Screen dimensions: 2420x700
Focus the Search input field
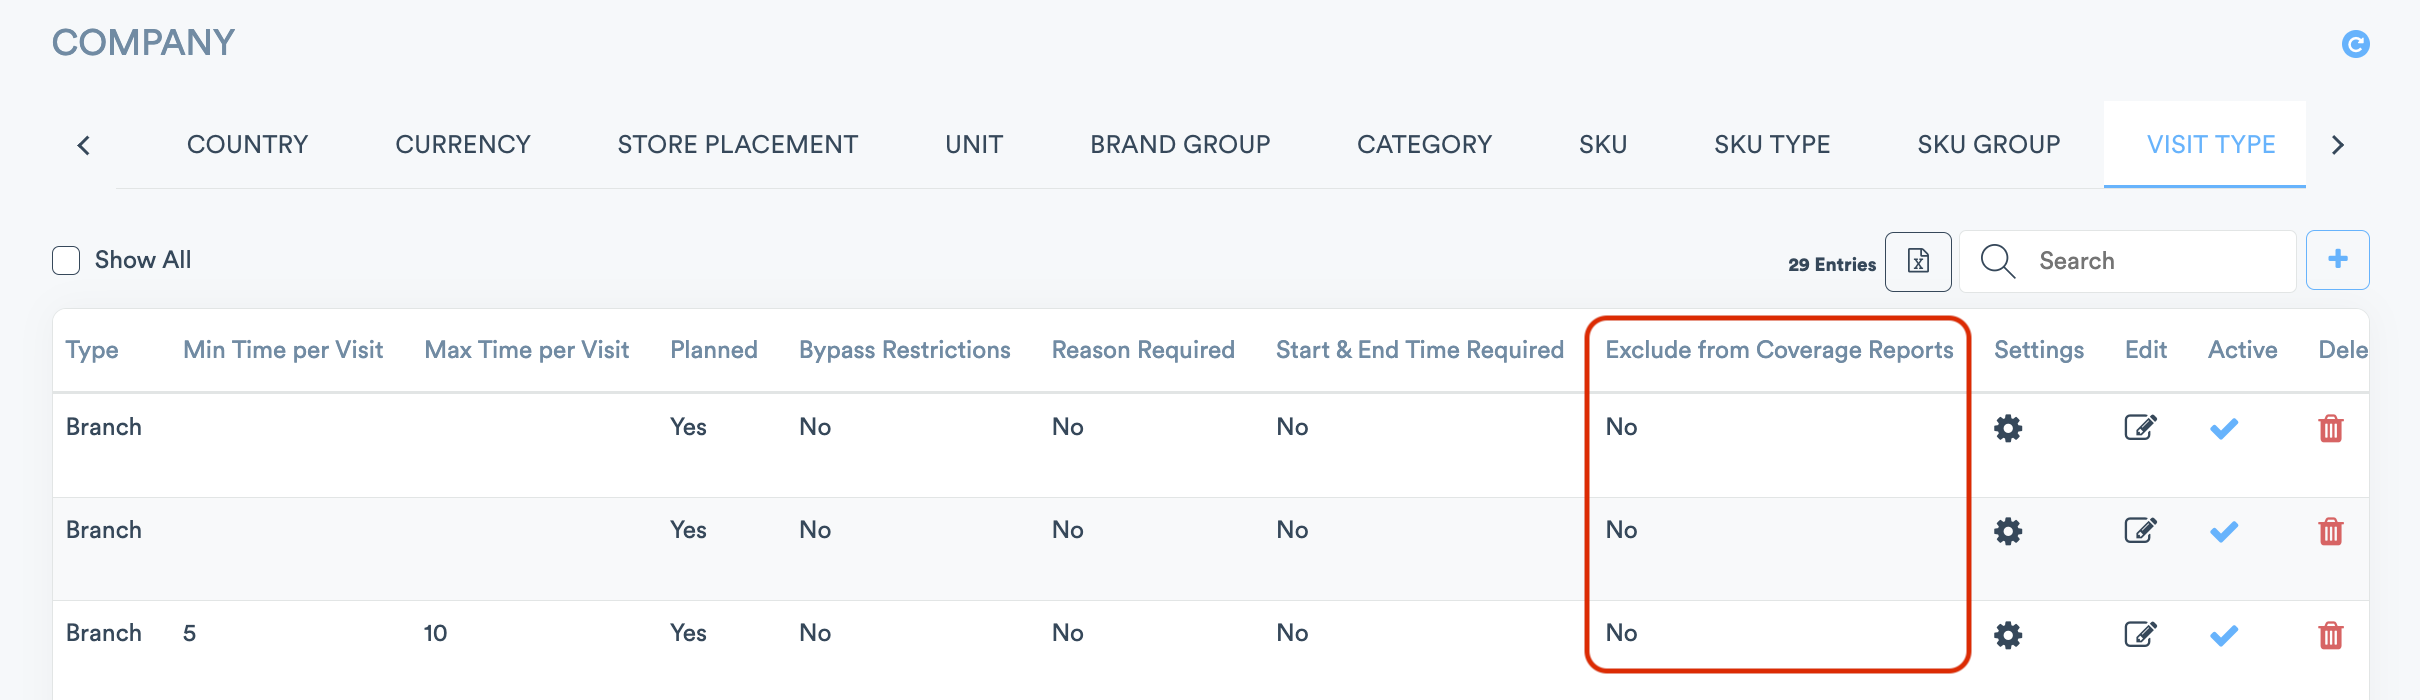point(2150,261)
